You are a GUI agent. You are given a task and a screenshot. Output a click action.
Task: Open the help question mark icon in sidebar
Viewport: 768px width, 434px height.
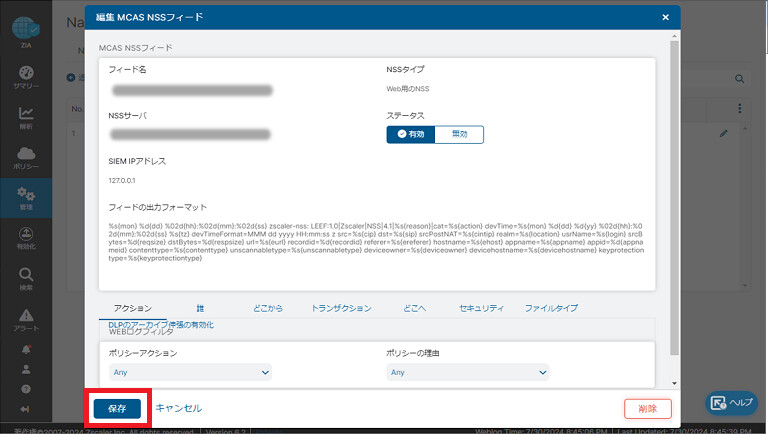(26, 389)
